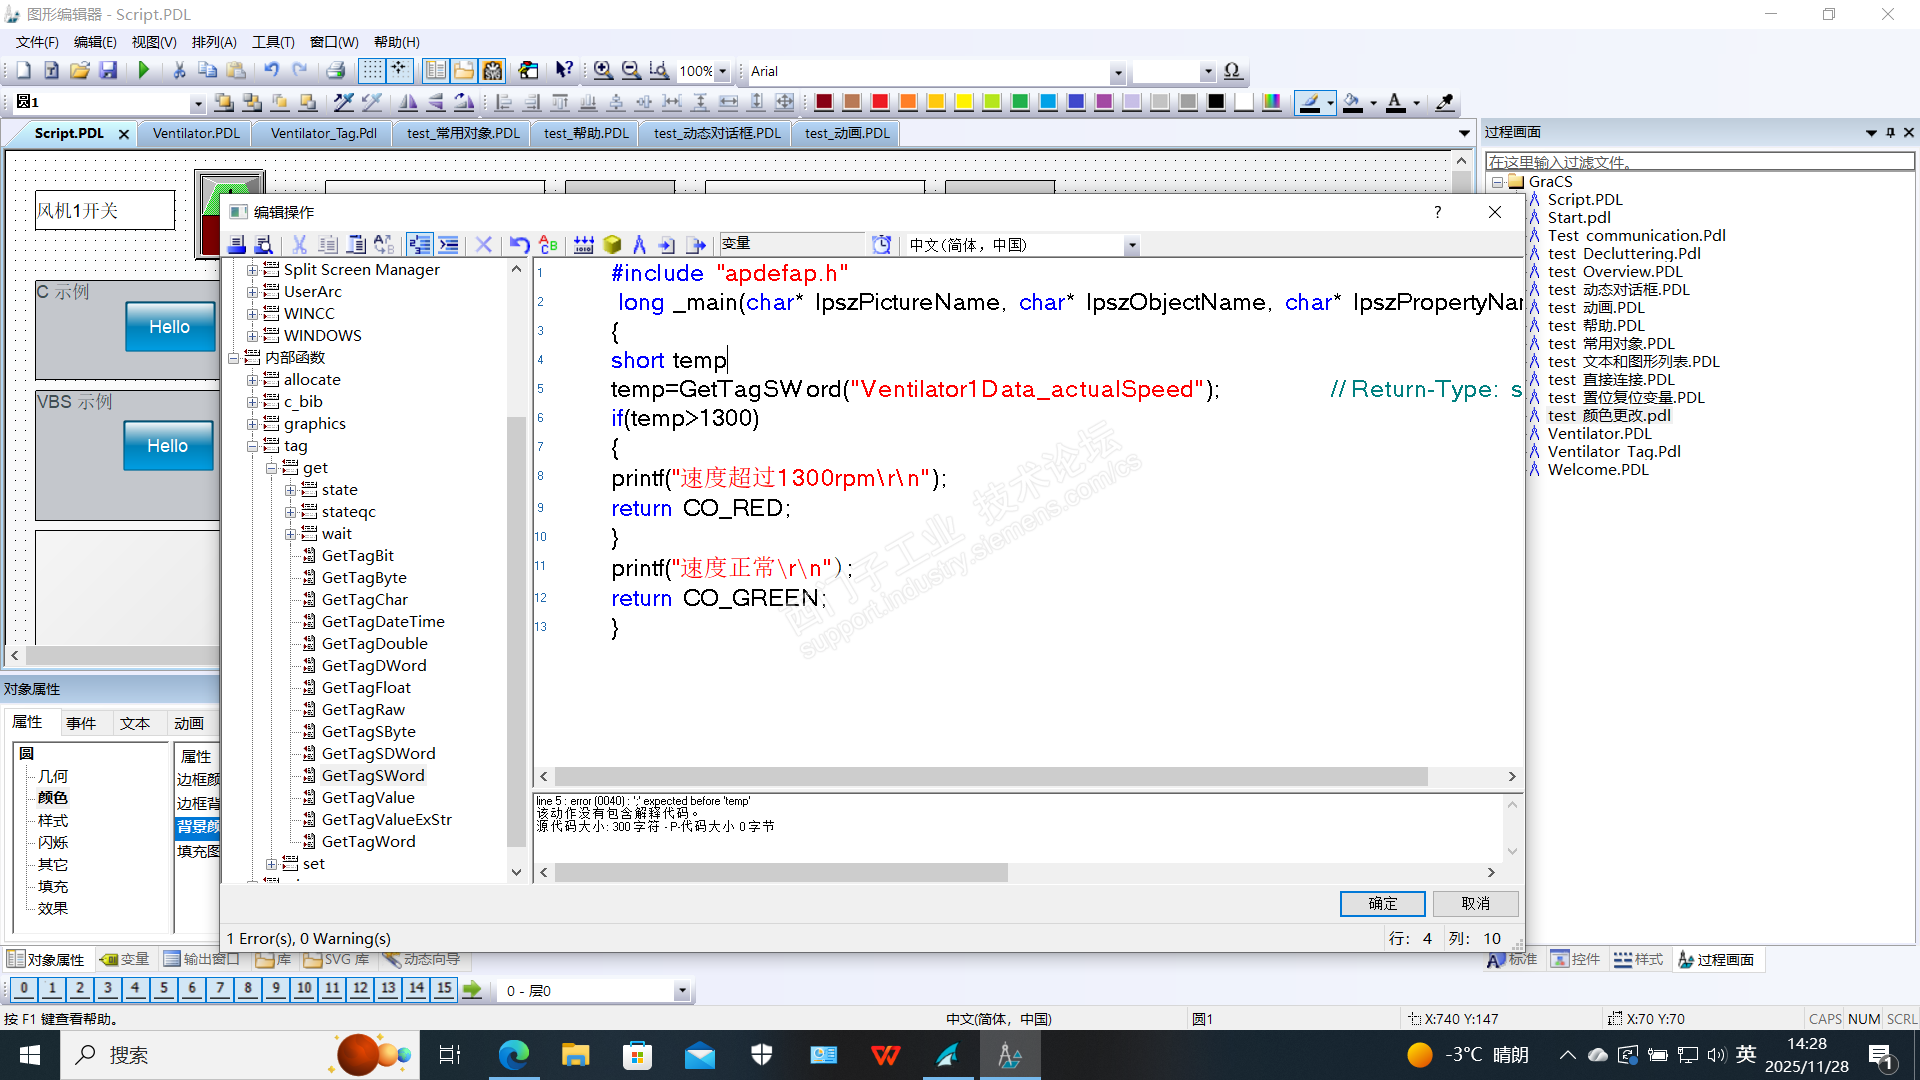Click the 确定 button
Image resolution: width=1920 pixels, height=1080 pixels.
pyautogui.click(x=1382, y=903)
